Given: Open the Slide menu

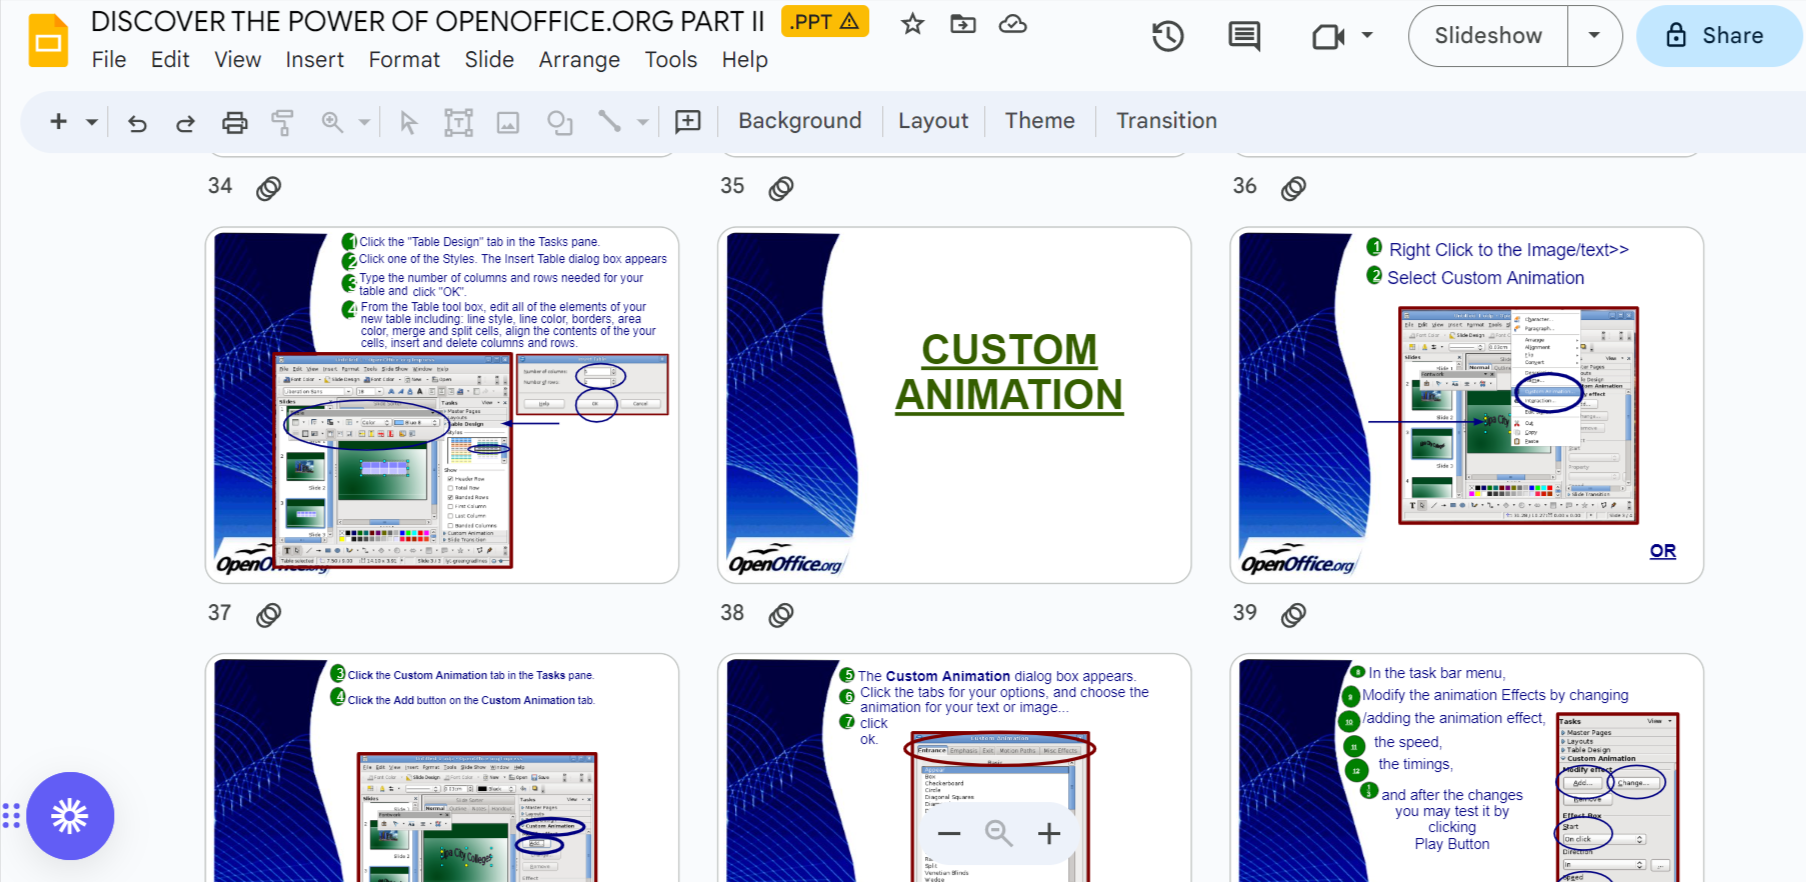Looking at the screenshot, I should pyautogui.click(x=489, y=60).
